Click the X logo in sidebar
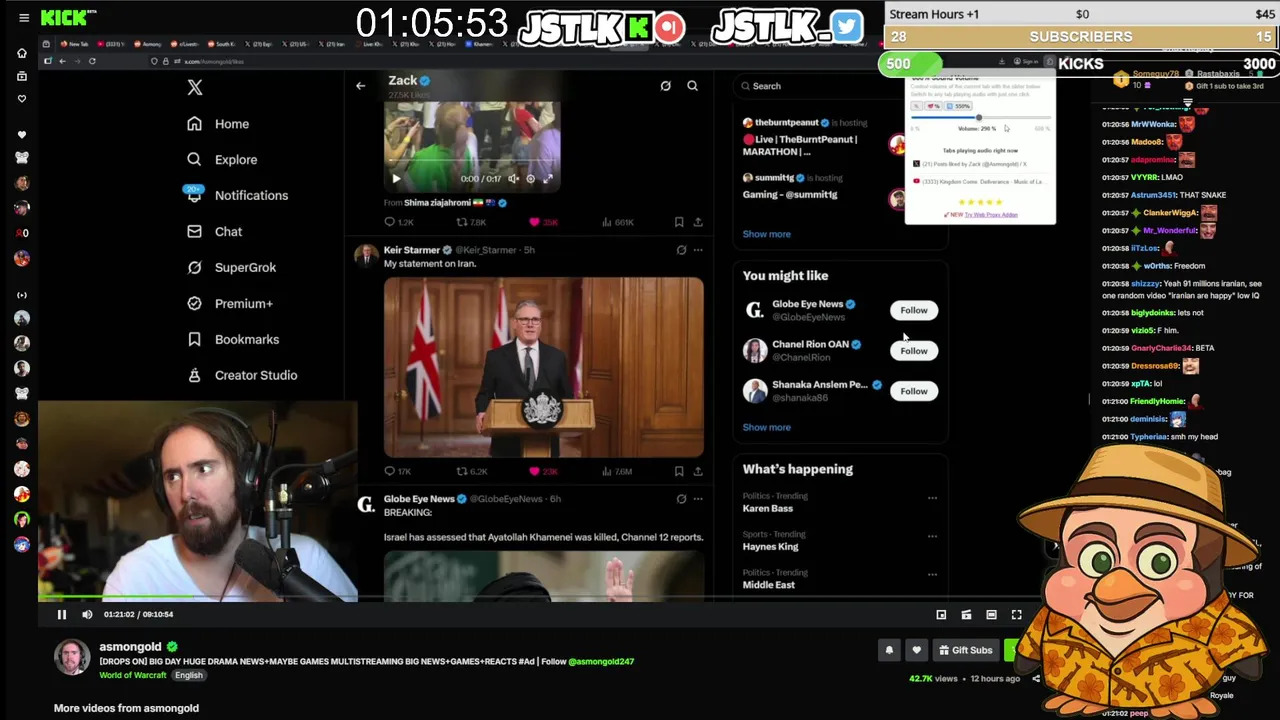This screenshot has width=1280, height=720. pyautogui.click(x=195, y=87)
